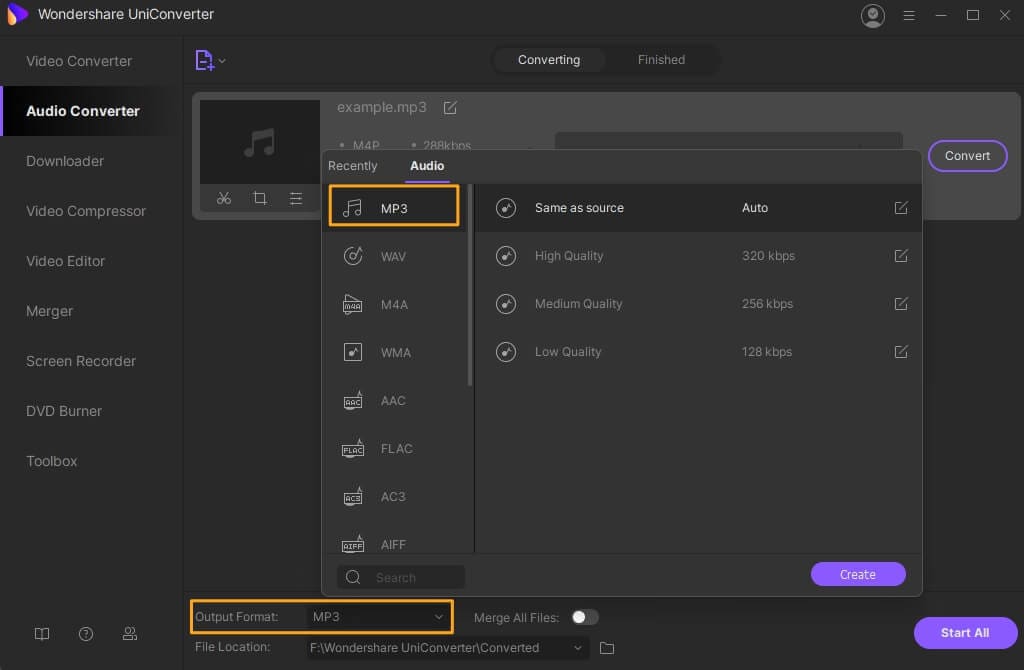Viewport: 1024px width, 670px height.
Task: Select the trim scissors tool
Action: 224,198
